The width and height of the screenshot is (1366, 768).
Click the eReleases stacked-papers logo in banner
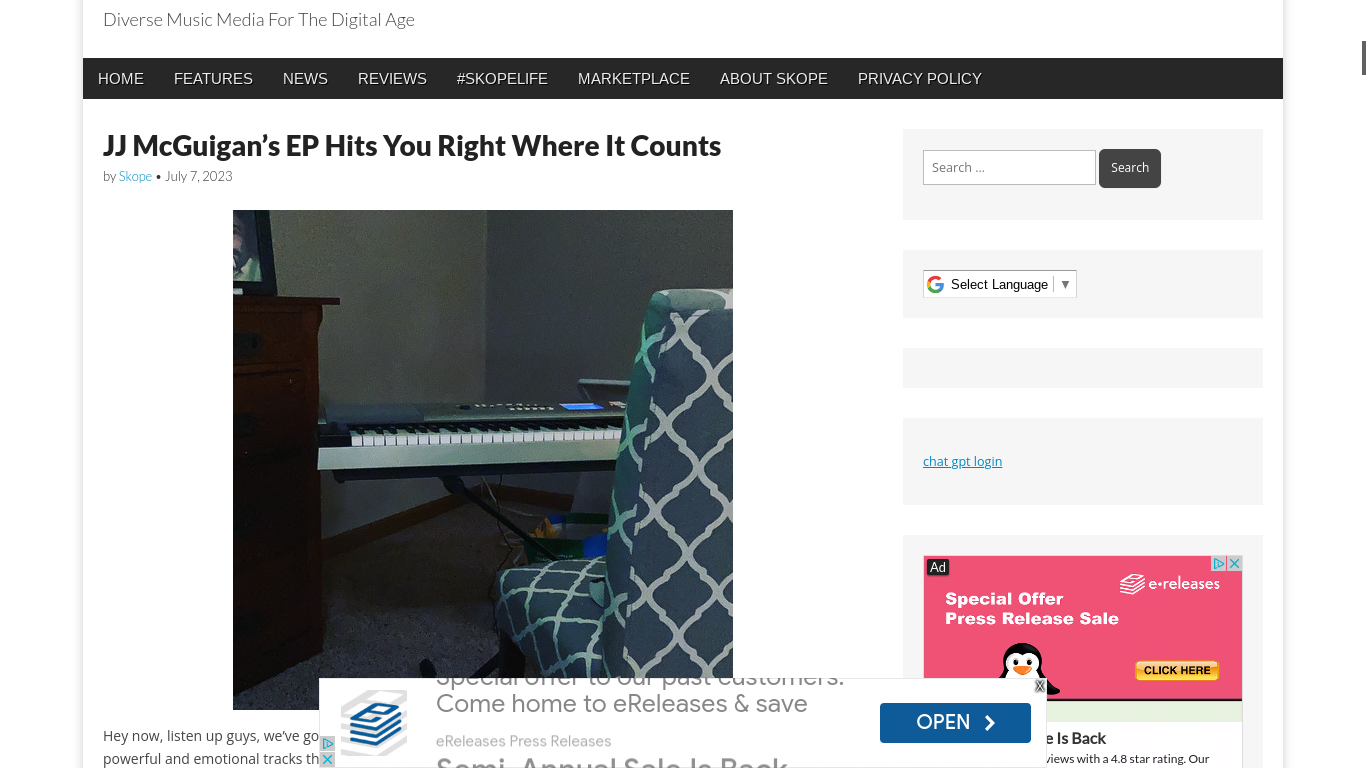pyautogui.click(x=374, y=722)
